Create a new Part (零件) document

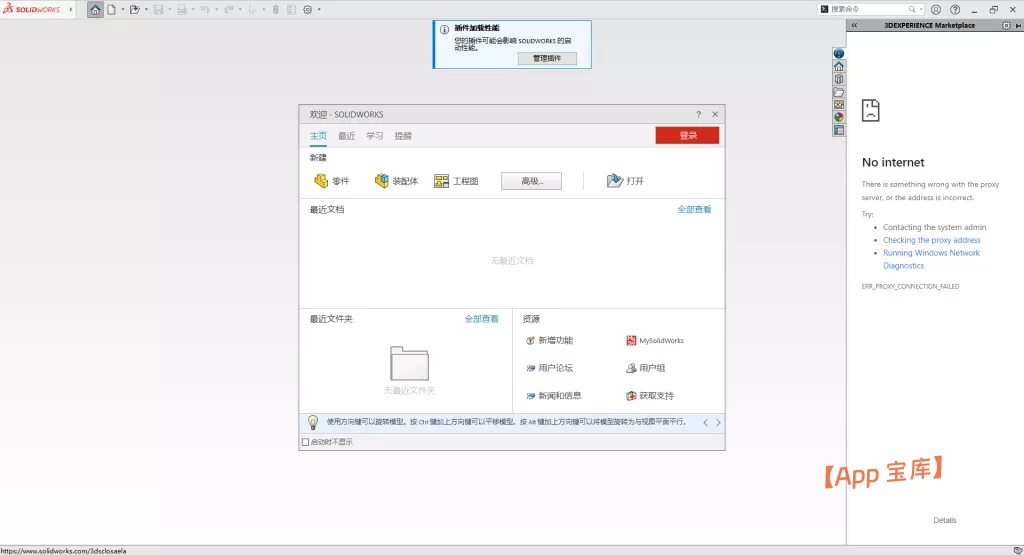[x=332, y=181]
